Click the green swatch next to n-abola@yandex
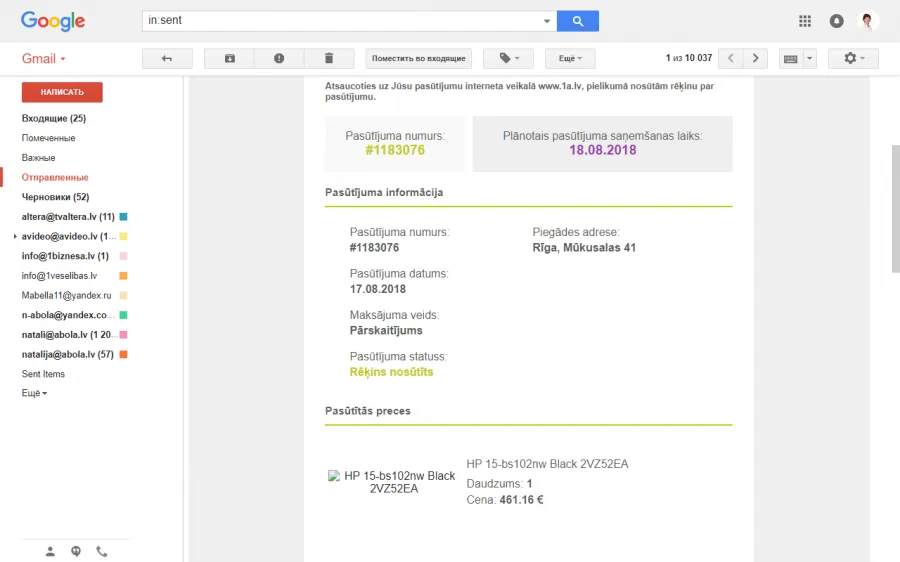 (x=123, y=315)
